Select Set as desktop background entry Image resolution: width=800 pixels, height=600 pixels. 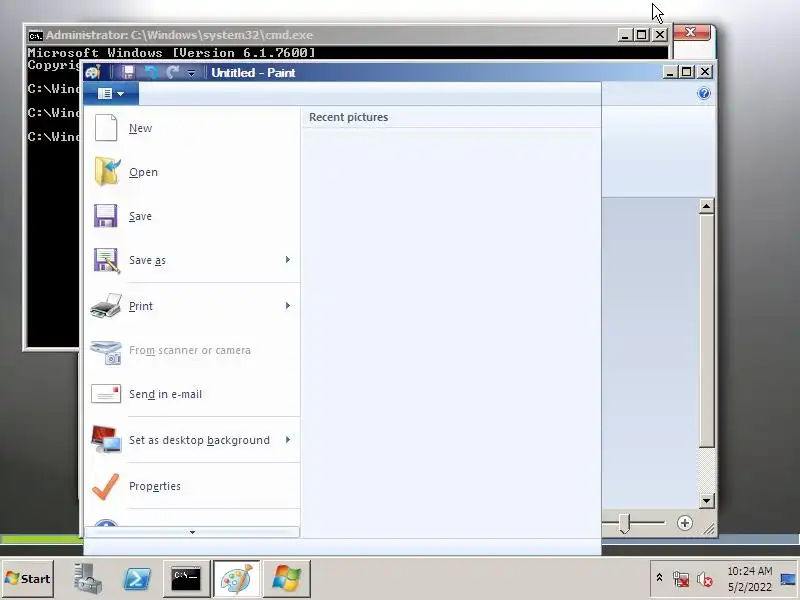pos(192,440)
